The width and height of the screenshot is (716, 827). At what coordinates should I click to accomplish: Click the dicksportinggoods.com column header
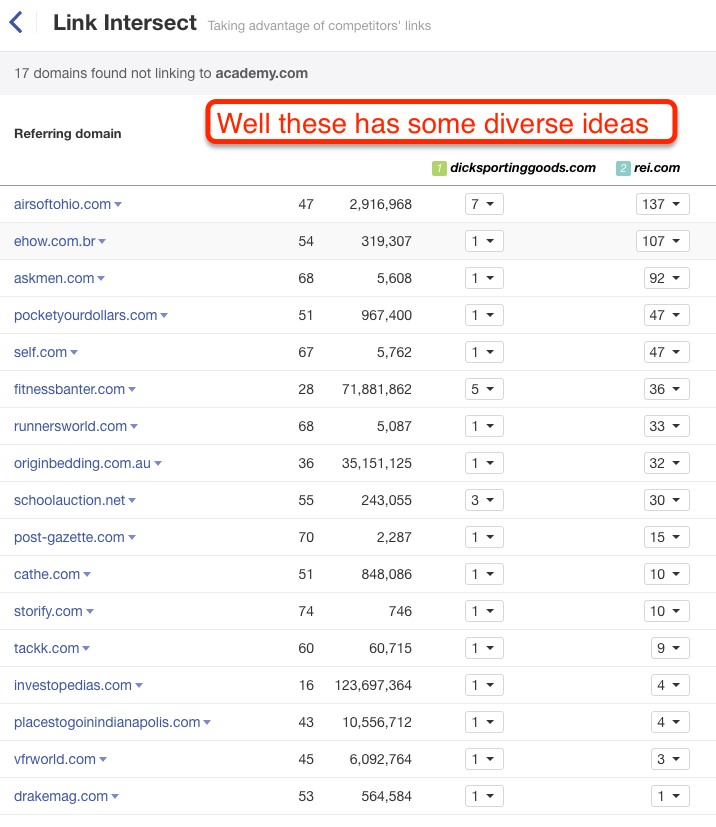point(523,168)
